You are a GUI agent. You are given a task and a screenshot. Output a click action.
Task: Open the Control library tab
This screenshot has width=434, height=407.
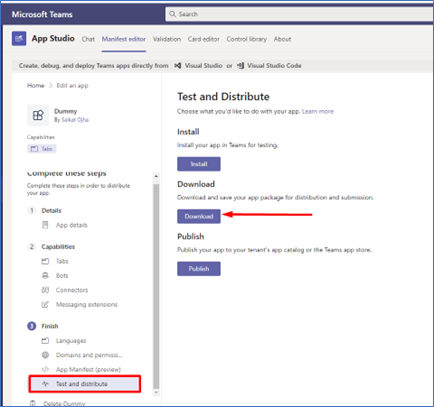point(247,39)
